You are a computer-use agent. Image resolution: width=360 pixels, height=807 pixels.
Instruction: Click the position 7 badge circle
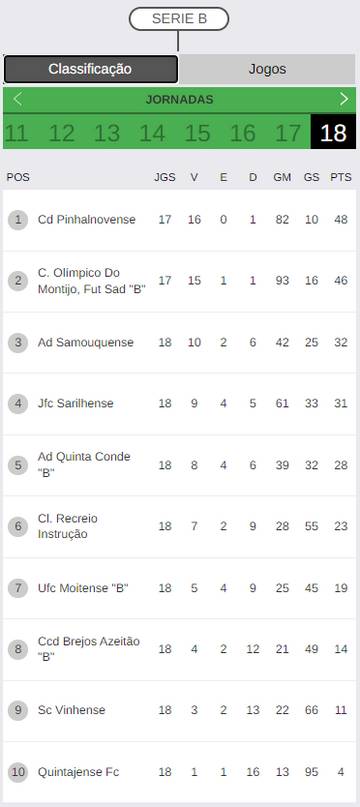coord(18,588)
